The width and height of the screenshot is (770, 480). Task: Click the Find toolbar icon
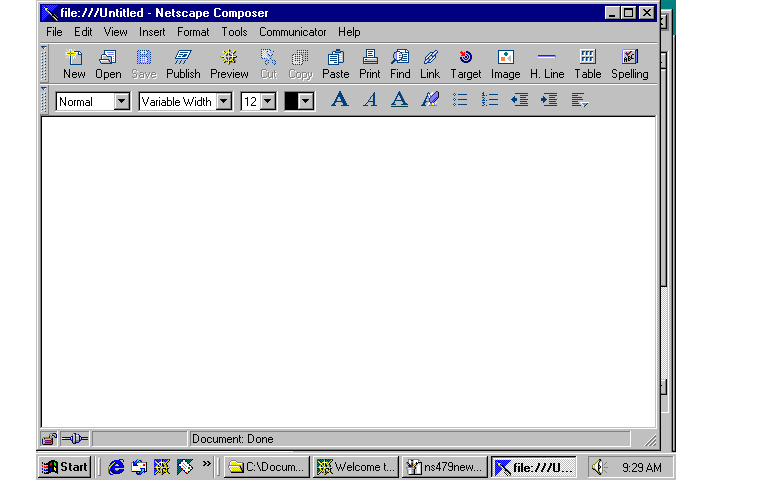[x=400, y=64]
